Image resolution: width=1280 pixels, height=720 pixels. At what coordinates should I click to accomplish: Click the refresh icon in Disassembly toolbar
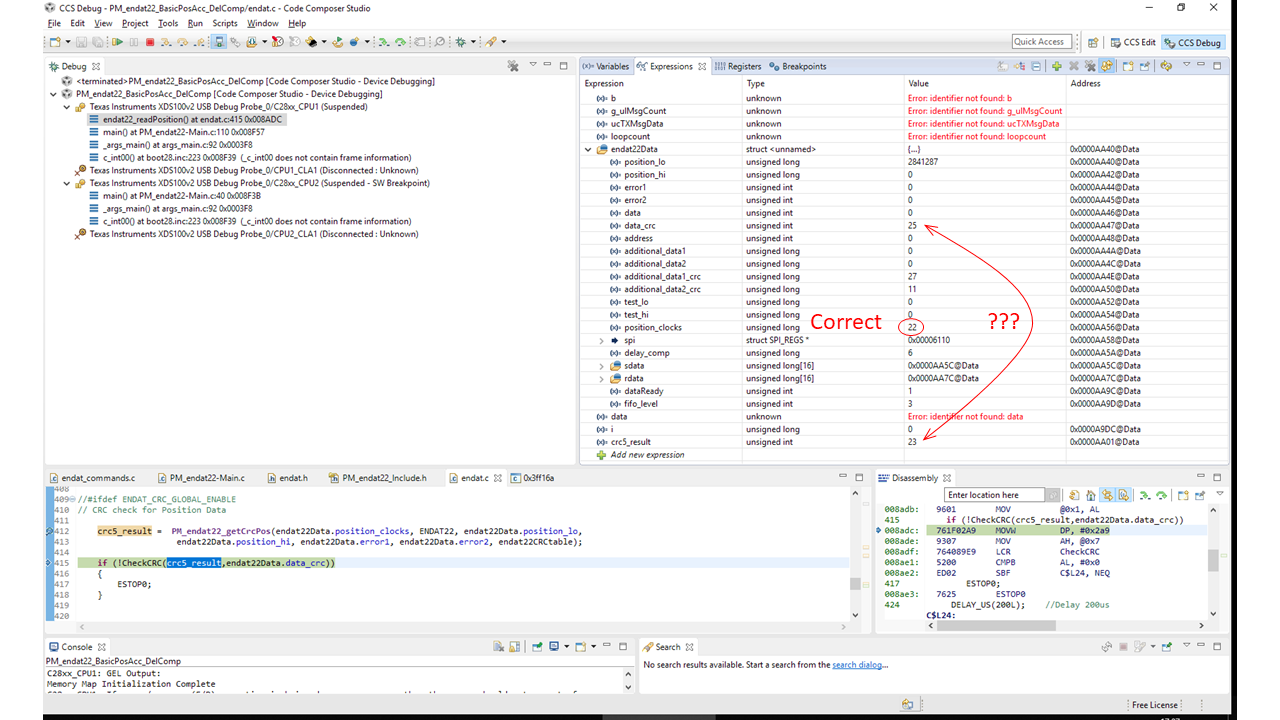pyautogui.click(x=1072, y=495)
